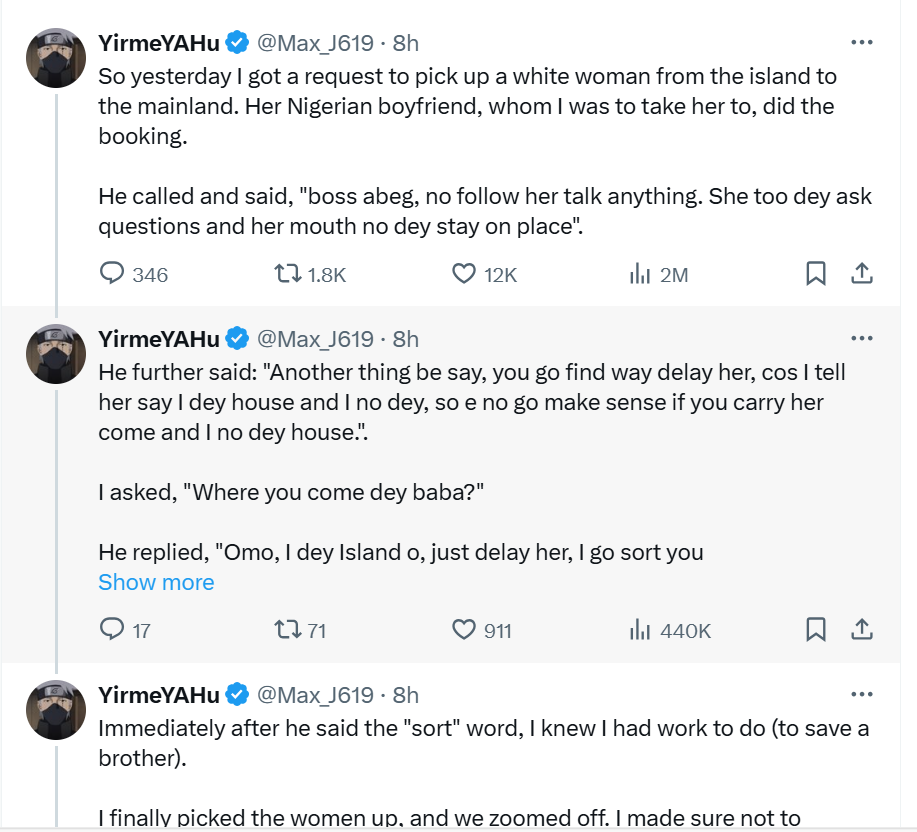
Task: Like the tweet with 911 likes
Action: pos(461,630)
